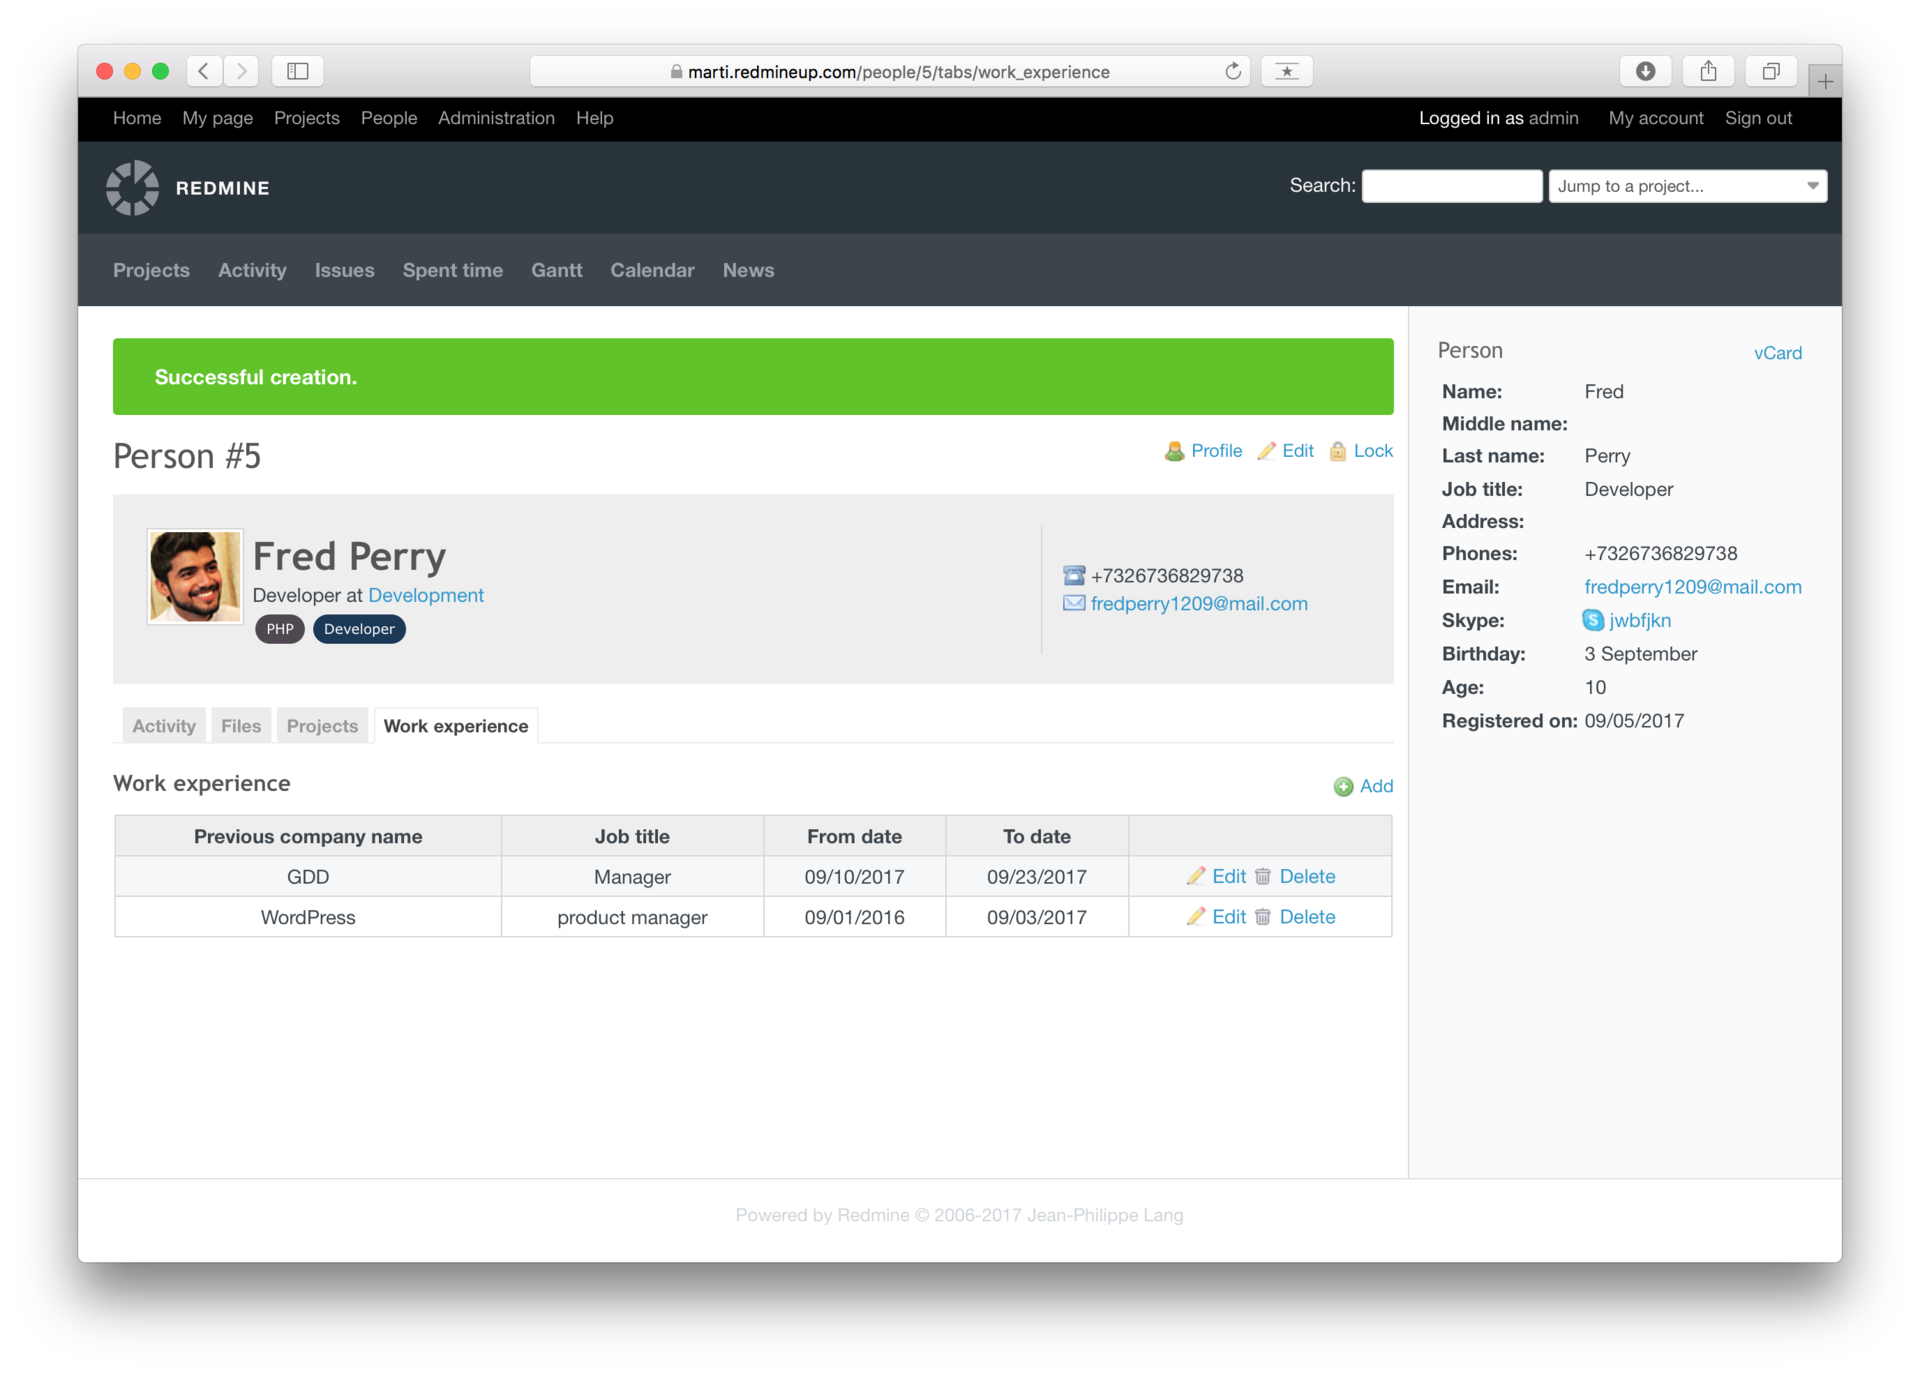
Task: Click the pencil icon in the WordPress row
Action: (1195, 917)
